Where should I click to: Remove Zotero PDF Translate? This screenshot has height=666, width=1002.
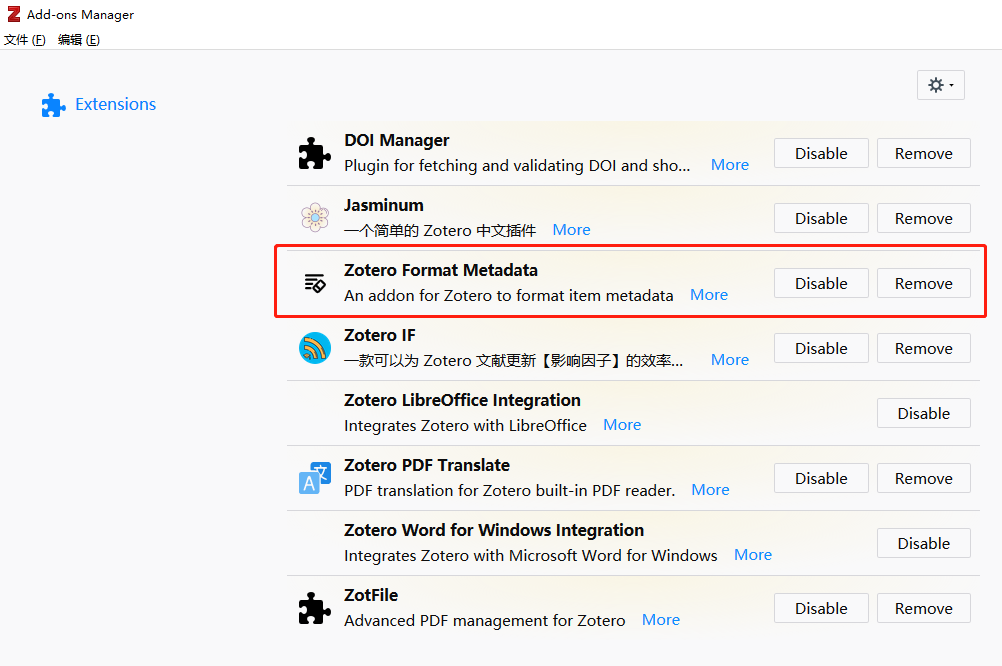click(x=923, y=479)
